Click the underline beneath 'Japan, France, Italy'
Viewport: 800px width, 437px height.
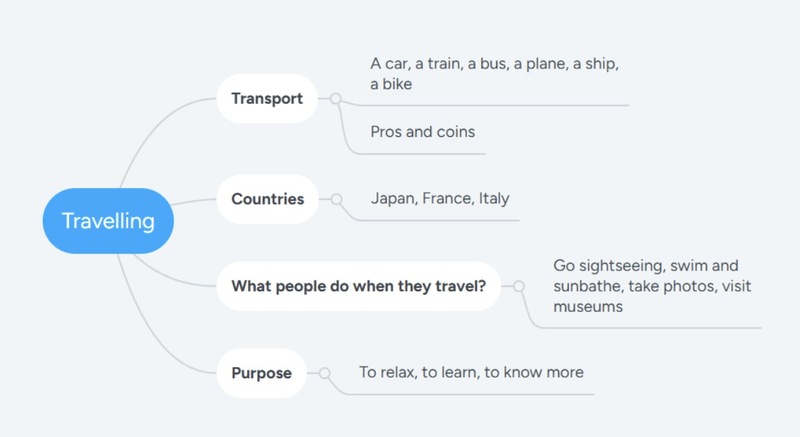(439, 220)
